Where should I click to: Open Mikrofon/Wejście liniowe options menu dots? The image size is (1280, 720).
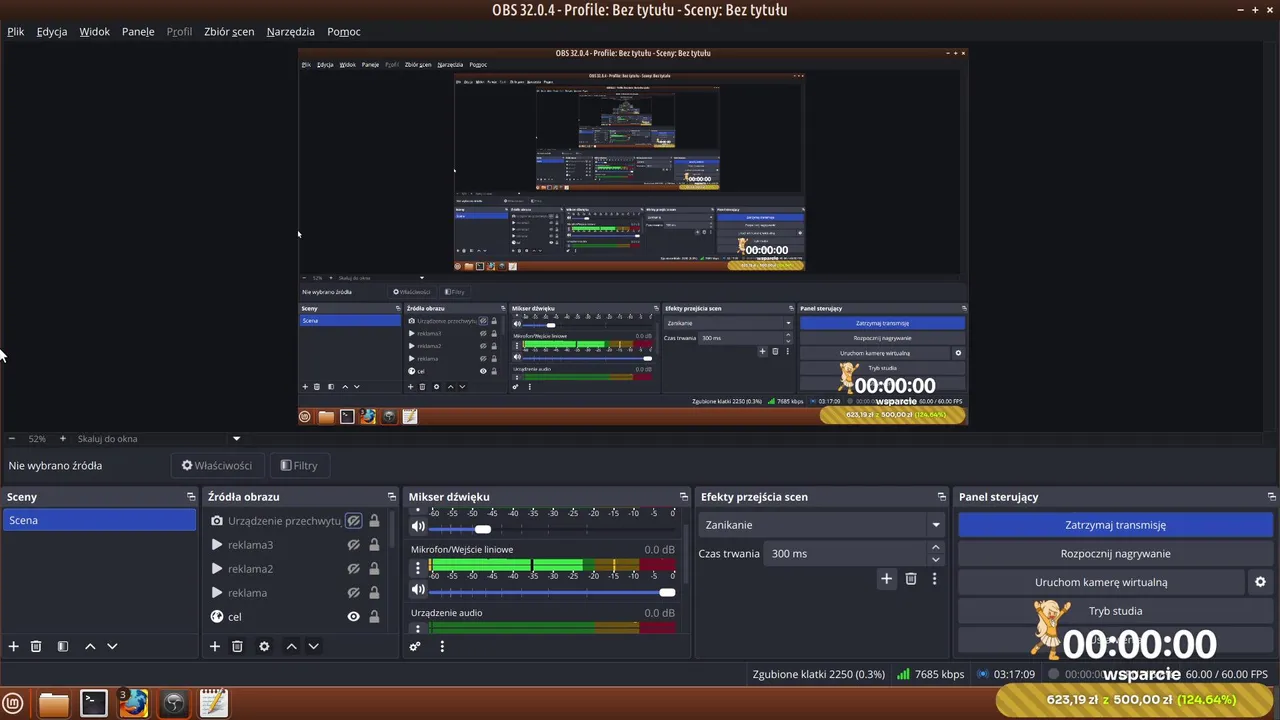(418, 567)
